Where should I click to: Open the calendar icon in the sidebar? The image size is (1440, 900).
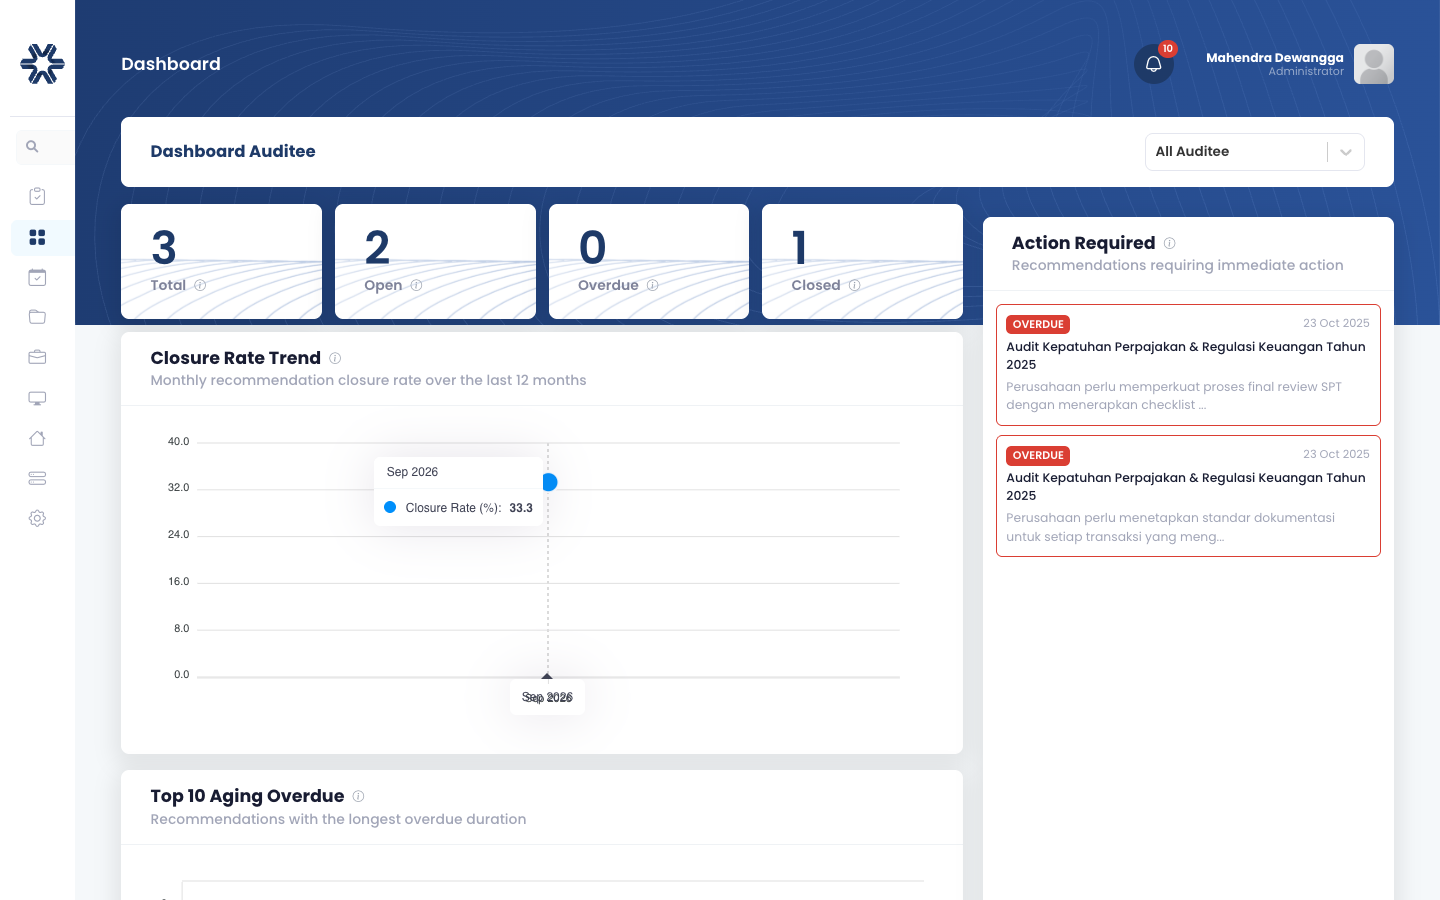(37, 277)
